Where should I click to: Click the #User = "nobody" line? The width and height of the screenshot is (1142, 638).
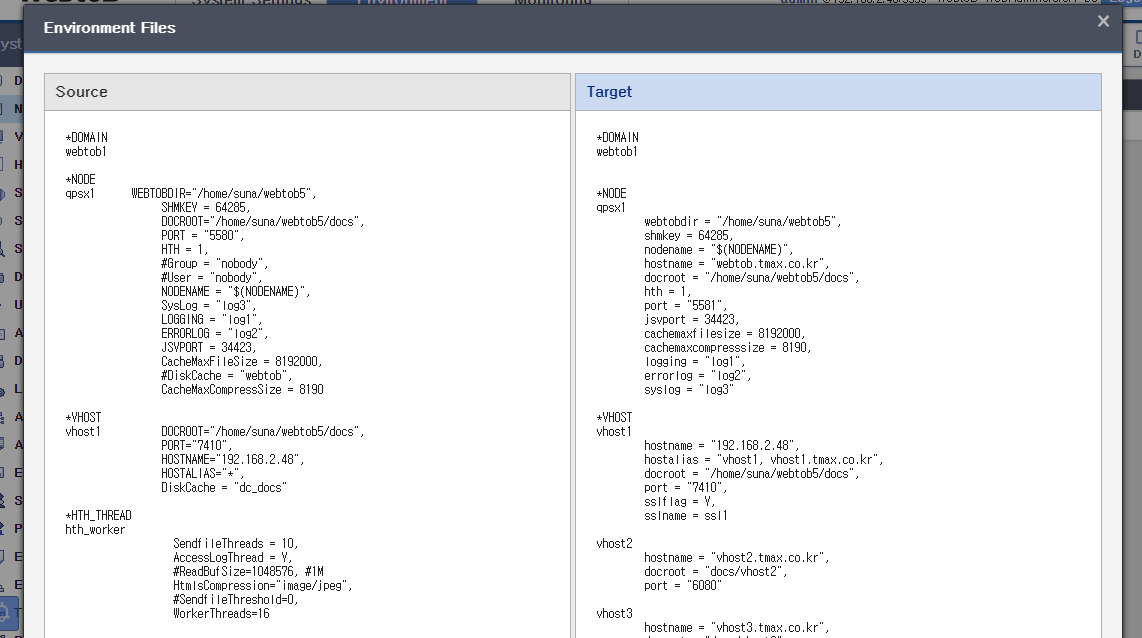tap(212, 277)
